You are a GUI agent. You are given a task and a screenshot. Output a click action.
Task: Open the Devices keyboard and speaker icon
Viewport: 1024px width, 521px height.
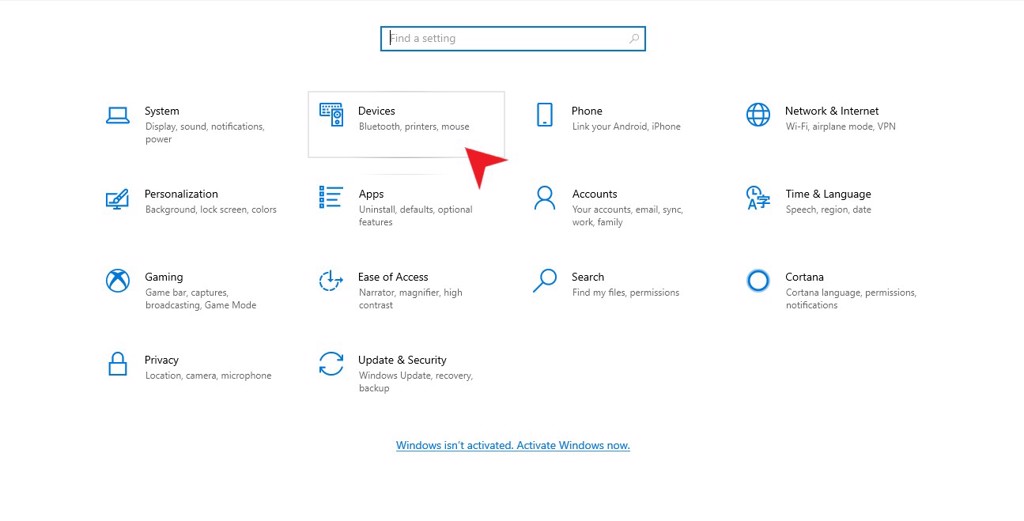pyautogui.click(x=331, y=115)
